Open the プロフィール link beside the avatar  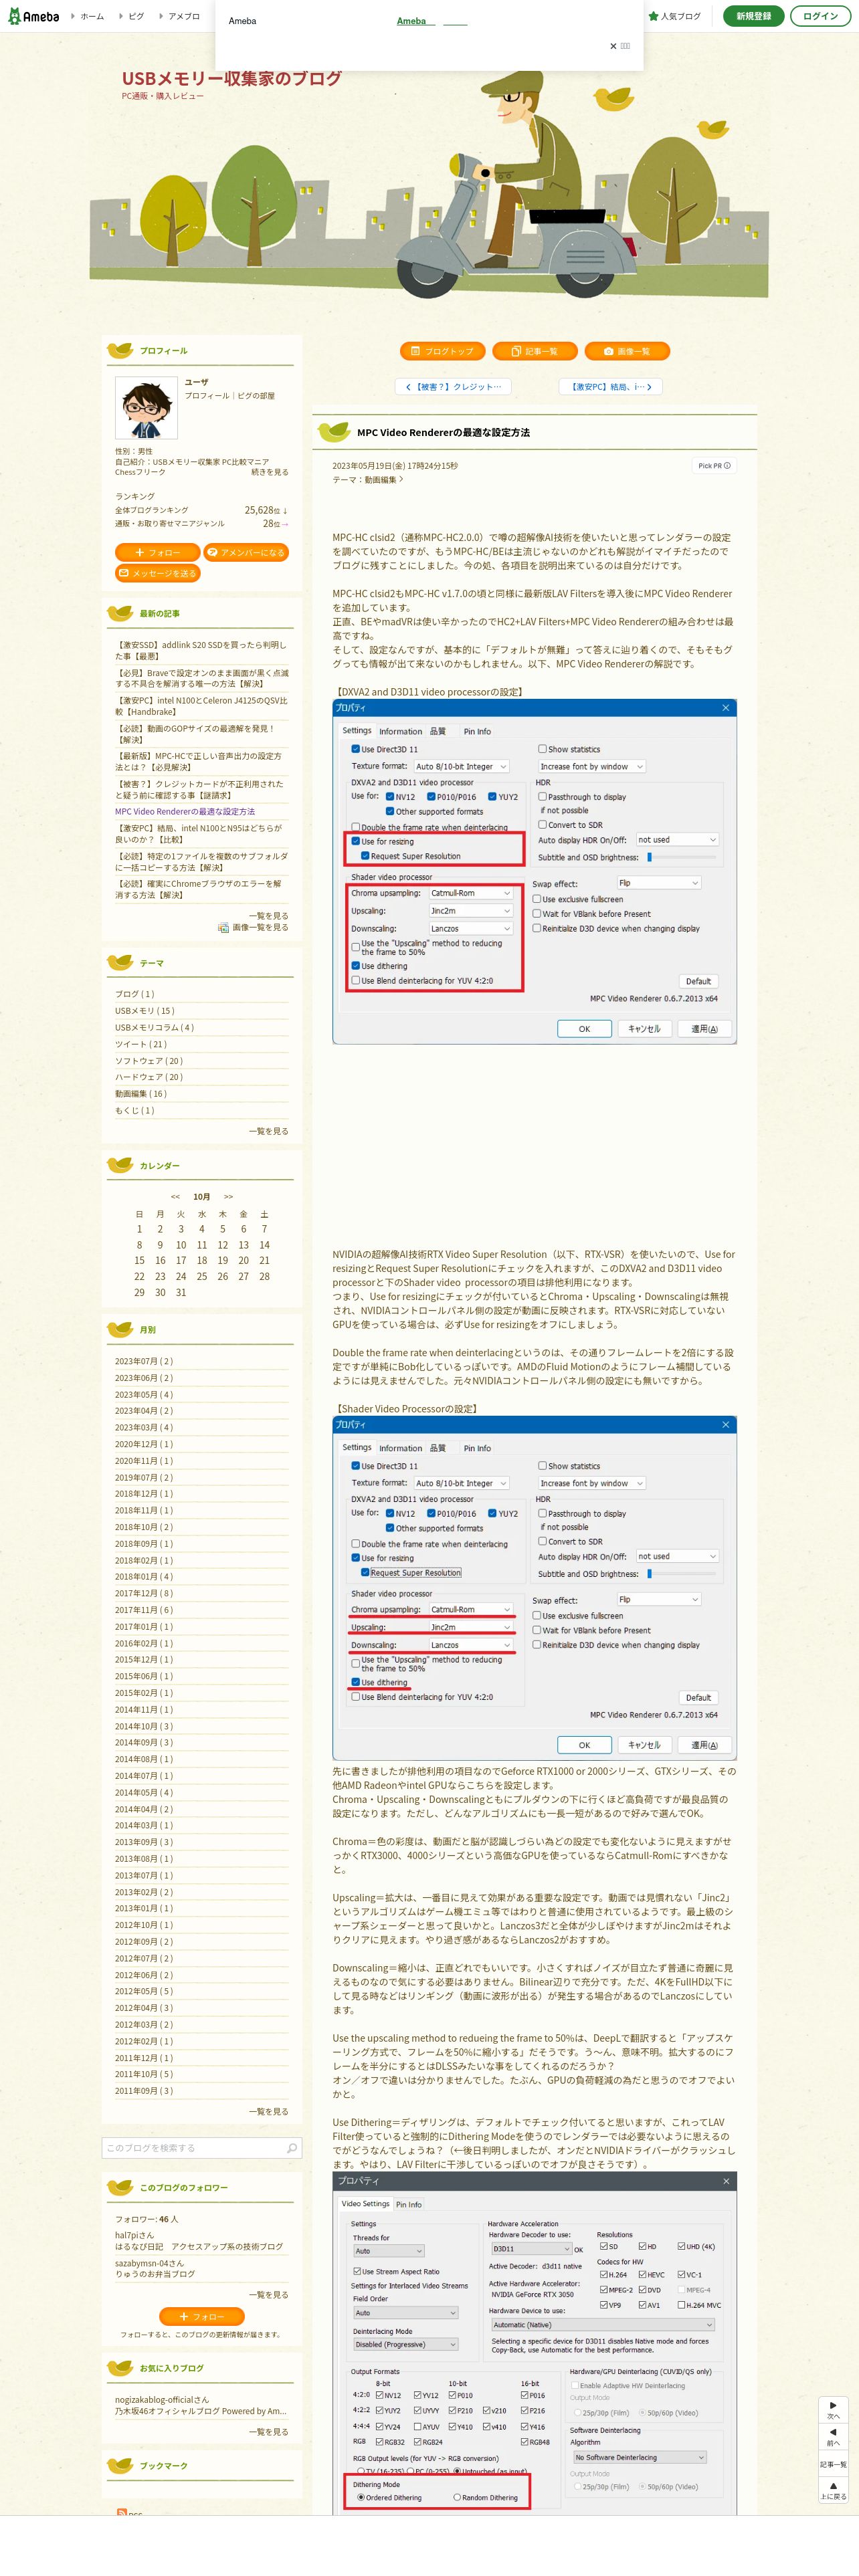(206, 396)
